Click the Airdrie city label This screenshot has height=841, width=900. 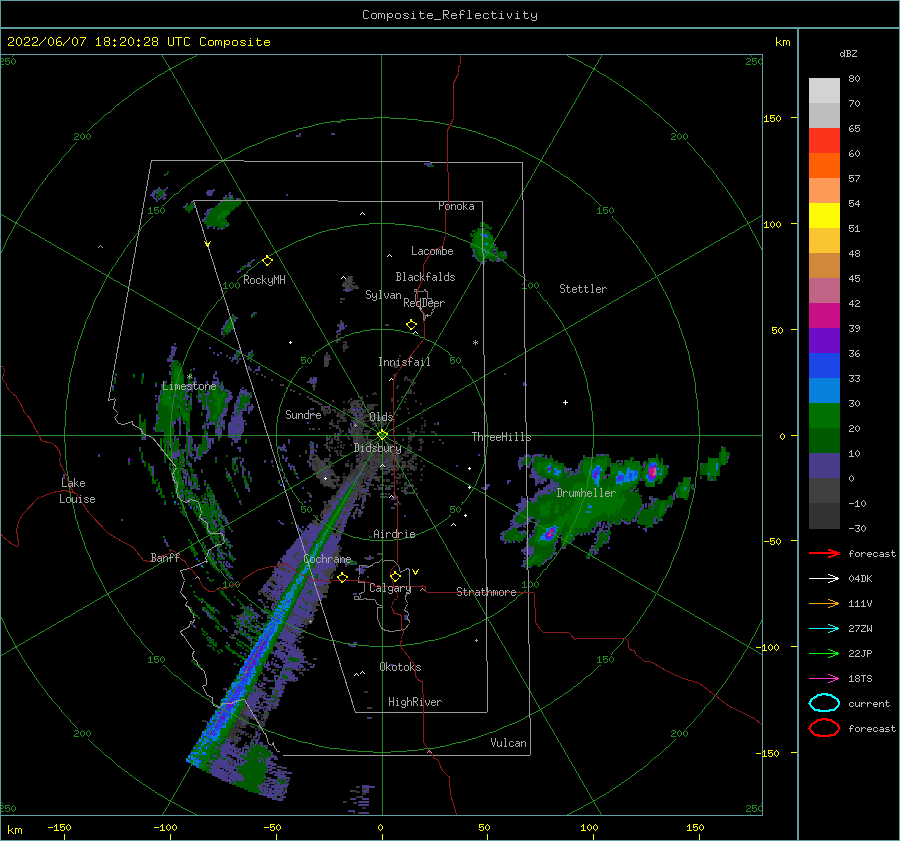(x=394, y=534)
